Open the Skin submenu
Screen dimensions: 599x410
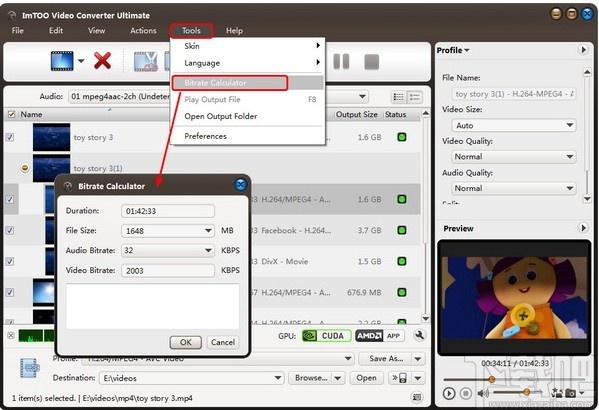pos(248,46)
